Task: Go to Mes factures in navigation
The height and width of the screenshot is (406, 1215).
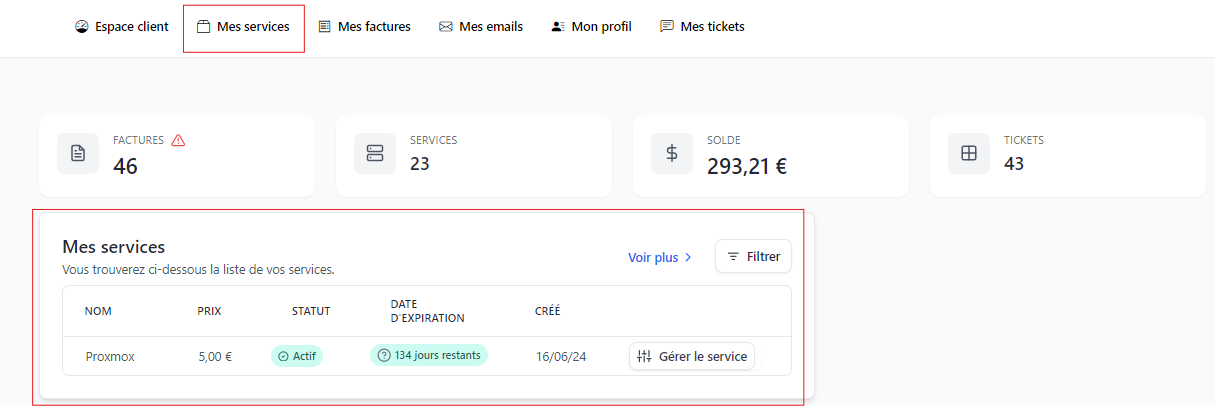Action: [x=364, y=27]
